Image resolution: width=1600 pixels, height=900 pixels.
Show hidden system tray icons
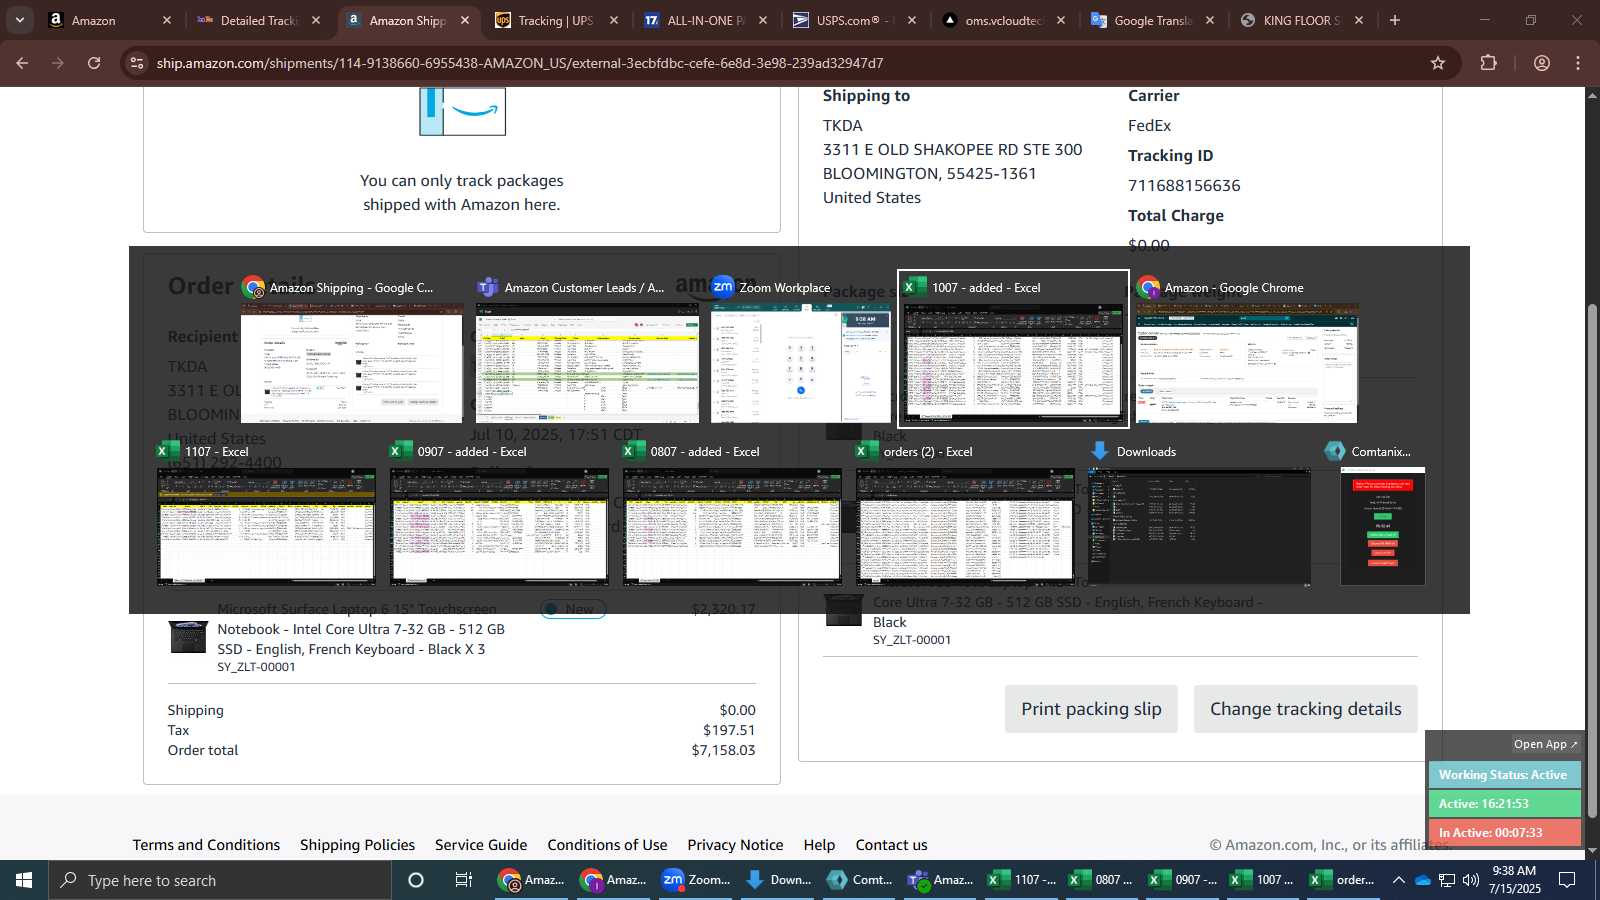click(x=1399, y=880)
